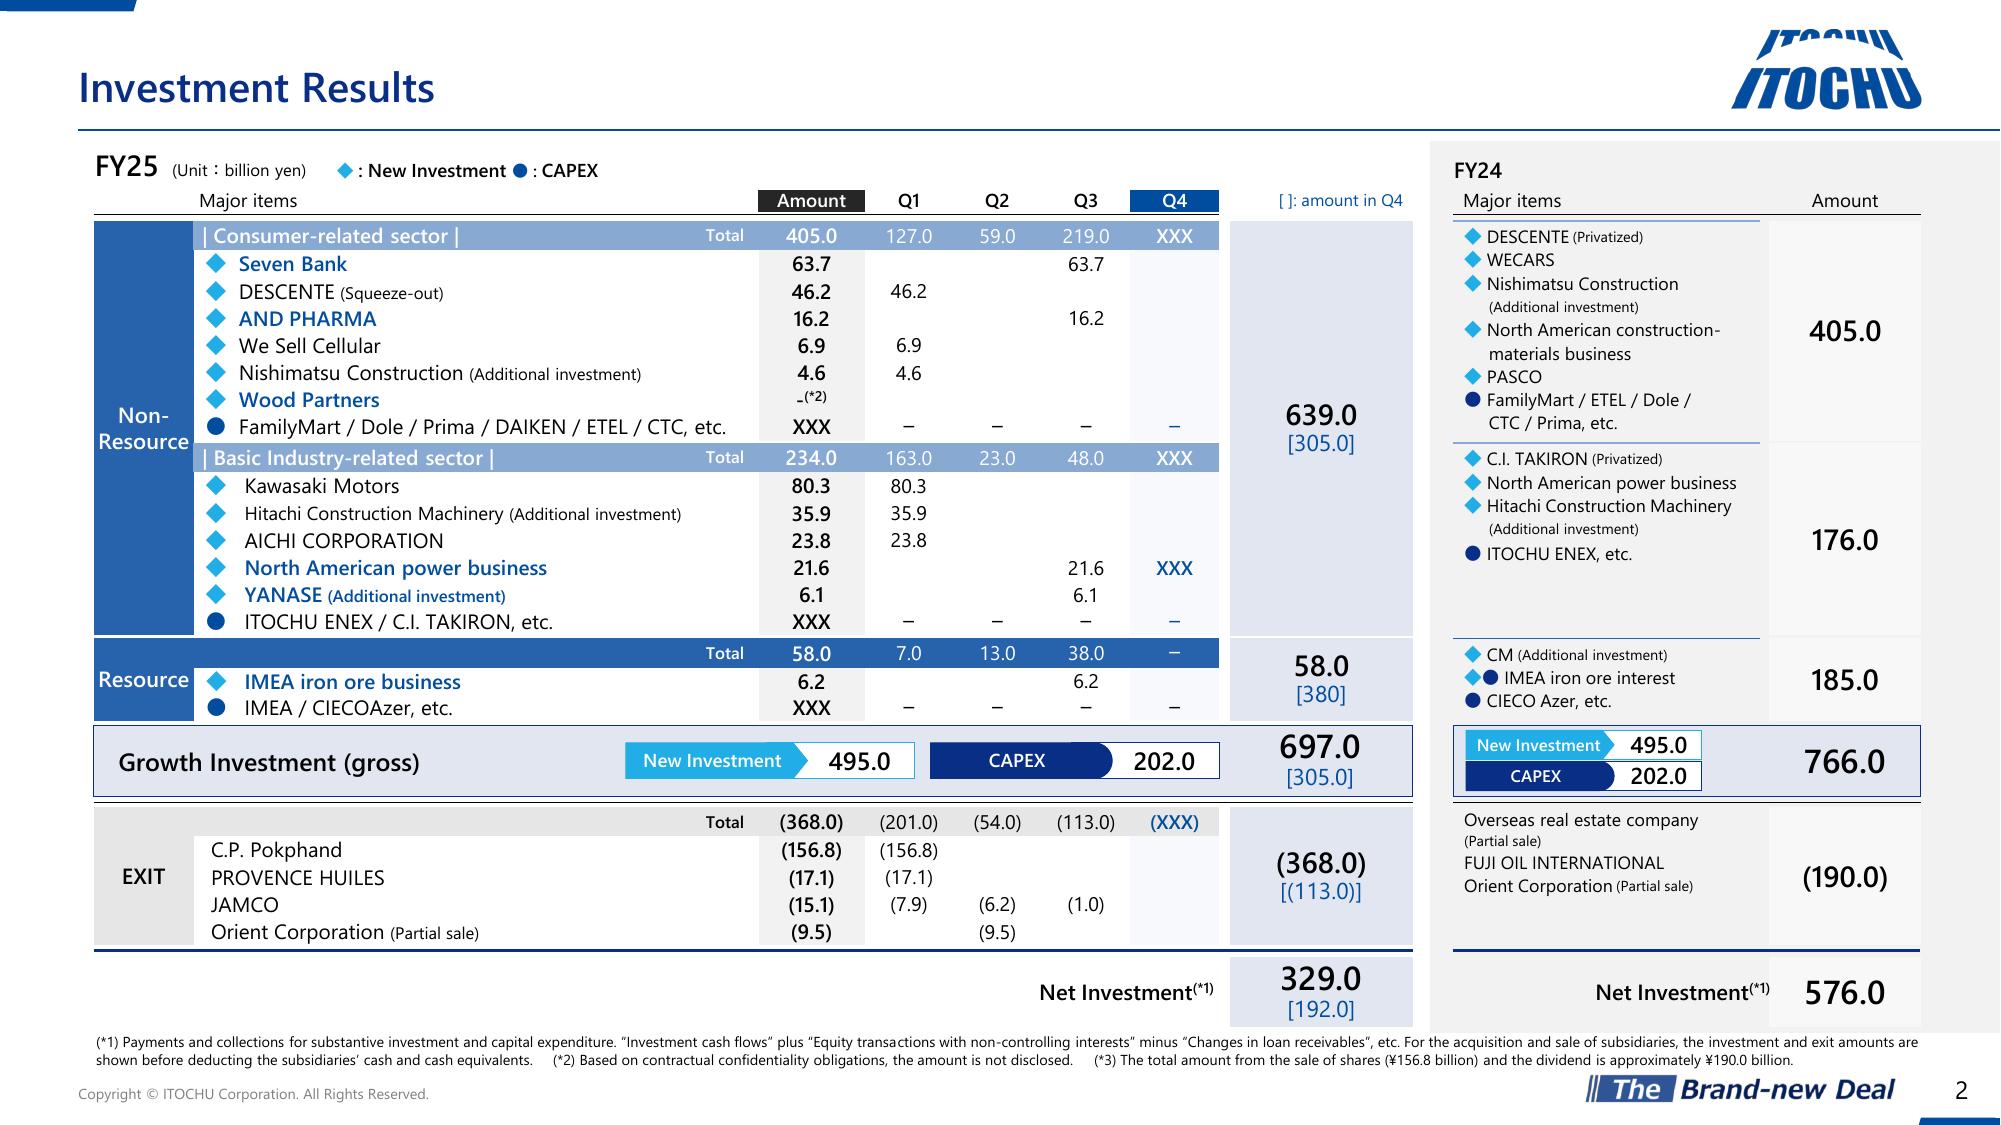Click The Brand-new Deal logo
2001x1125 pixels.
[1740, 1089]
